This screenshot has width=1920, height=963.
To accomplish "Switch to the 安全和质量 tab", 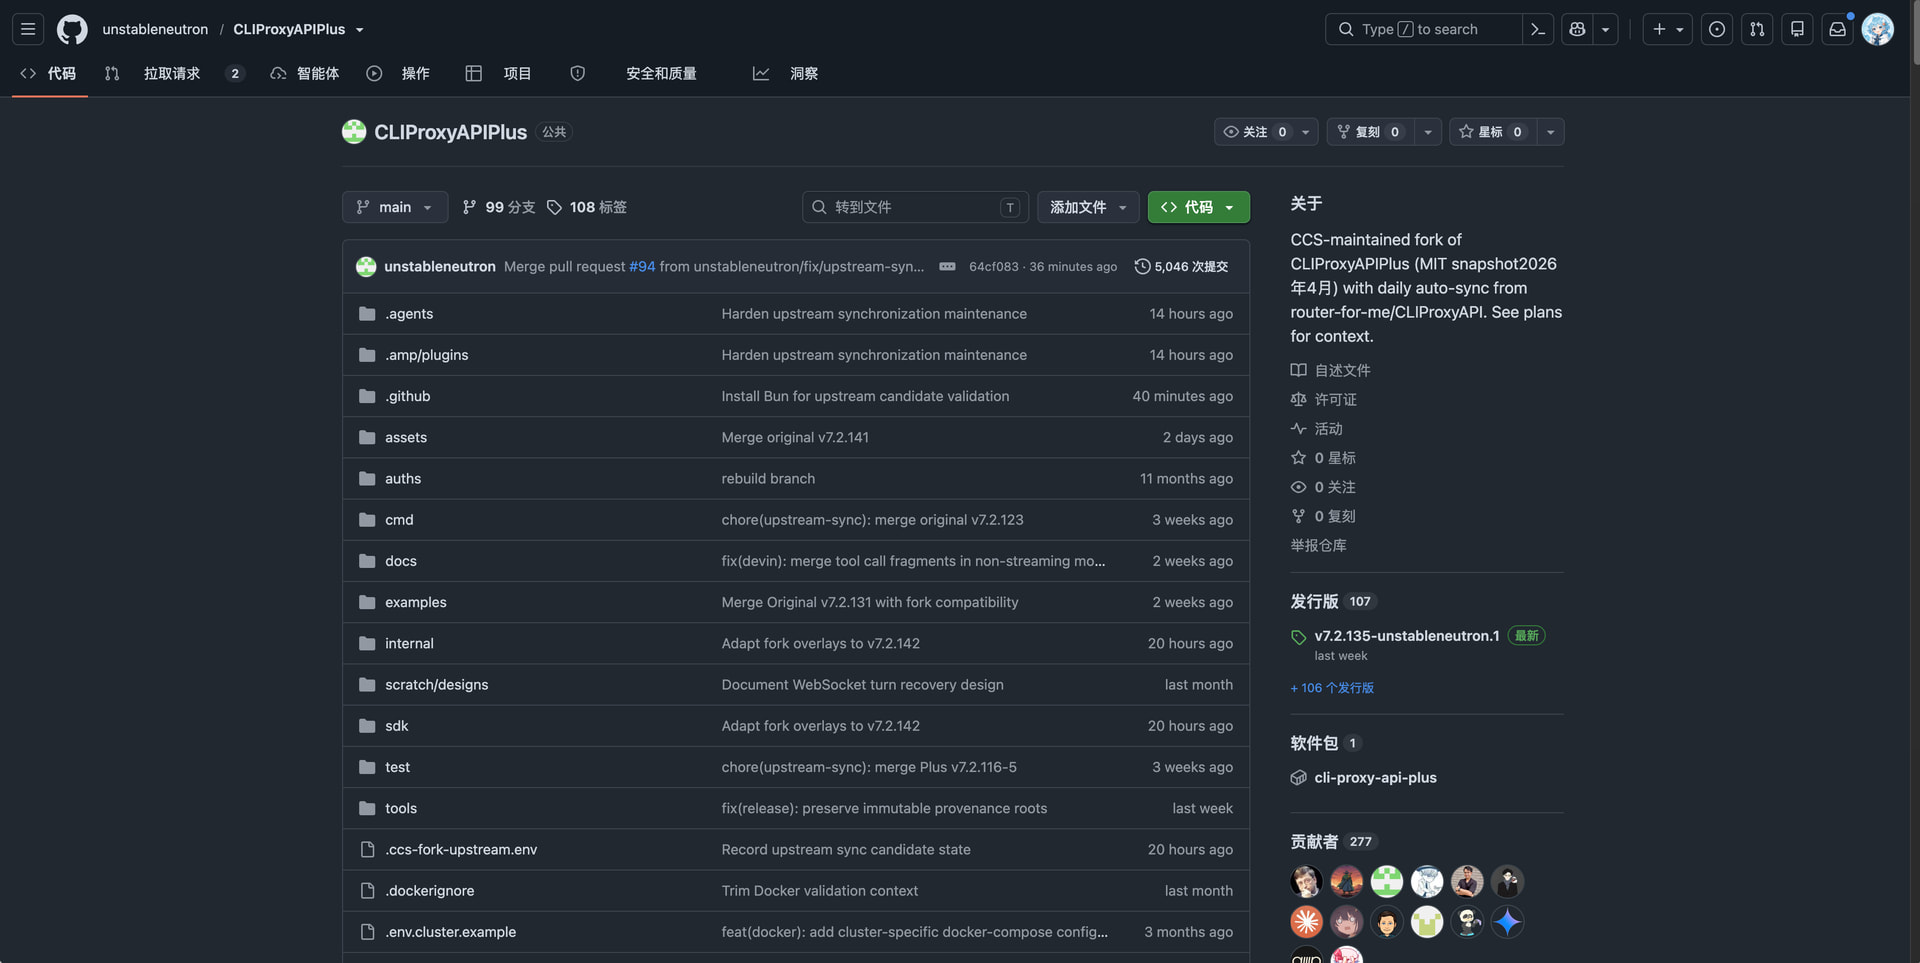I will 634,73.
